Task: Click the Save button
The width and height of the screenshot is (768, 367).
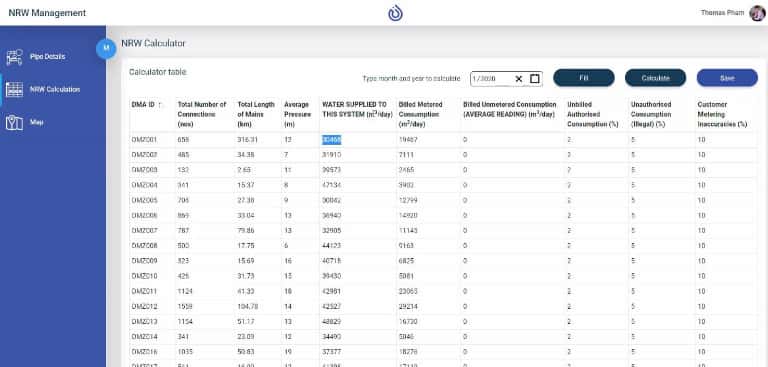Action: coord(727,78)
